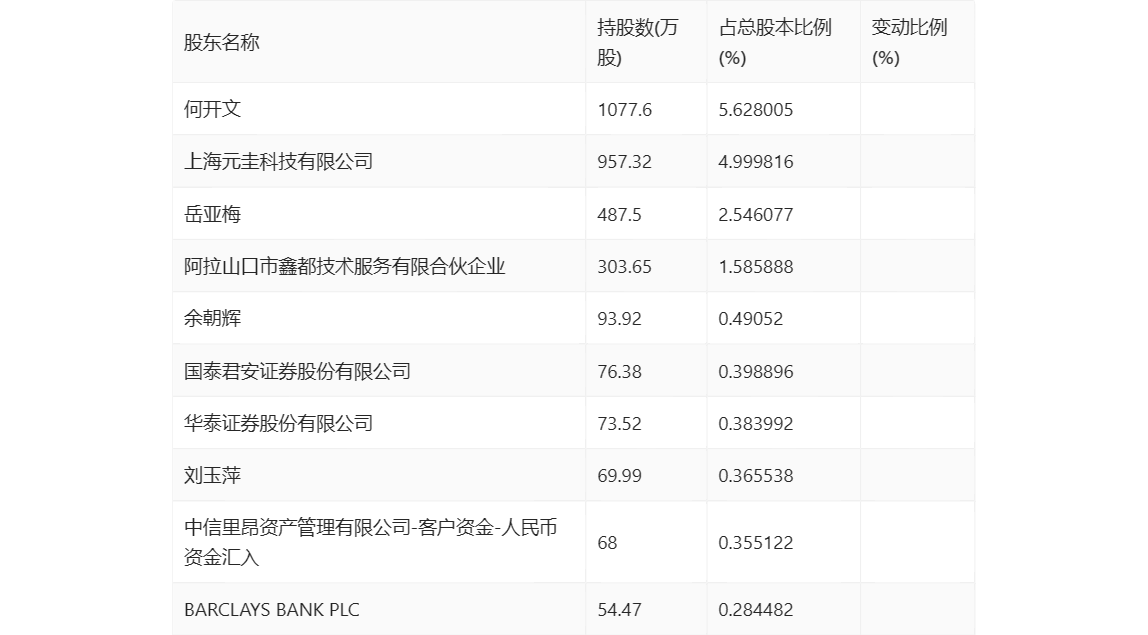Screen dimensions: 1148x635
Task: Select shareholder name 刘玉萍
Action: [x=212, y=475]
